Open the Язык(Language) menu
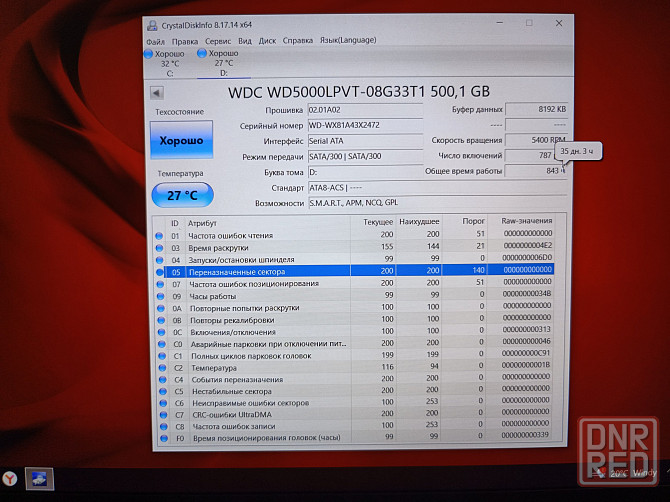670x502 pixels. click(x=348, y=40)
